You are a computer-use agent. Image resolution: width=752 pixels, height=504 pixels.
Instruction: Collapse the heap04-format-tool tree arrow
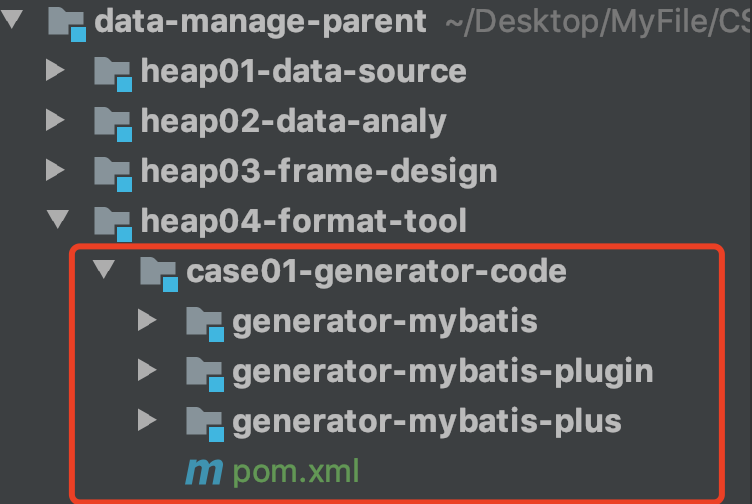pyautogui.click(x=58, y=219)
